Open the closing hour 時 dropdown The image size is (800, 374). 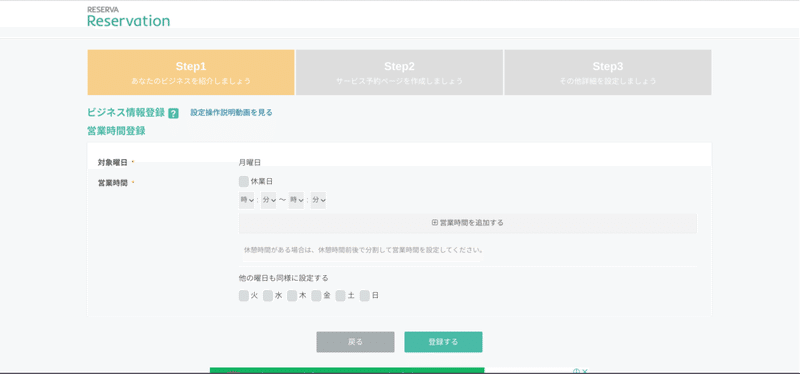(296, 201)
